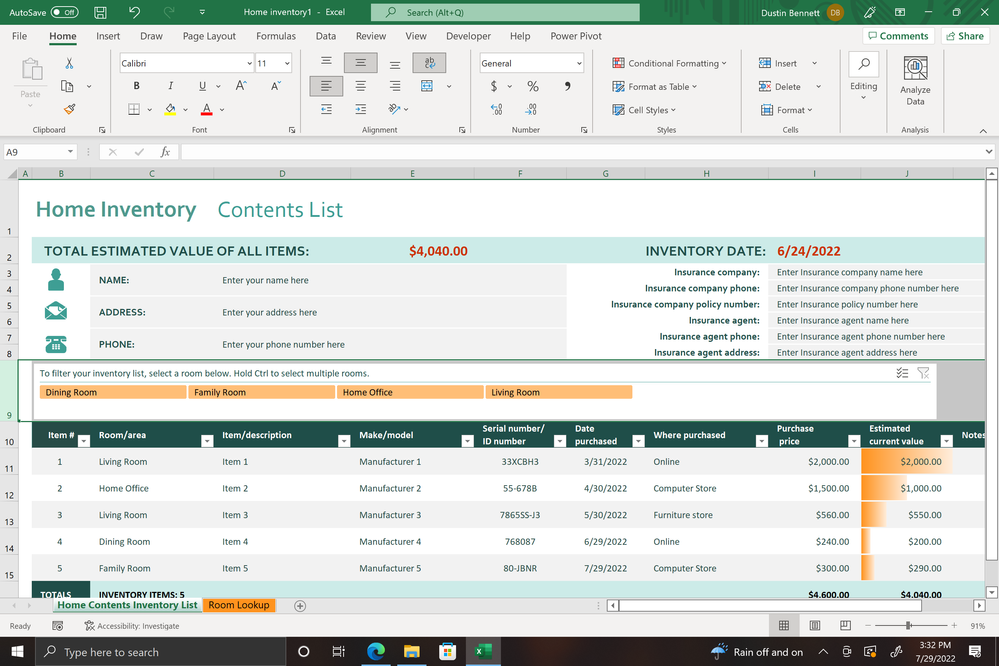Click the Format Painter brush icon
Viewport: 999px width, 666px height.
(69, 109)
